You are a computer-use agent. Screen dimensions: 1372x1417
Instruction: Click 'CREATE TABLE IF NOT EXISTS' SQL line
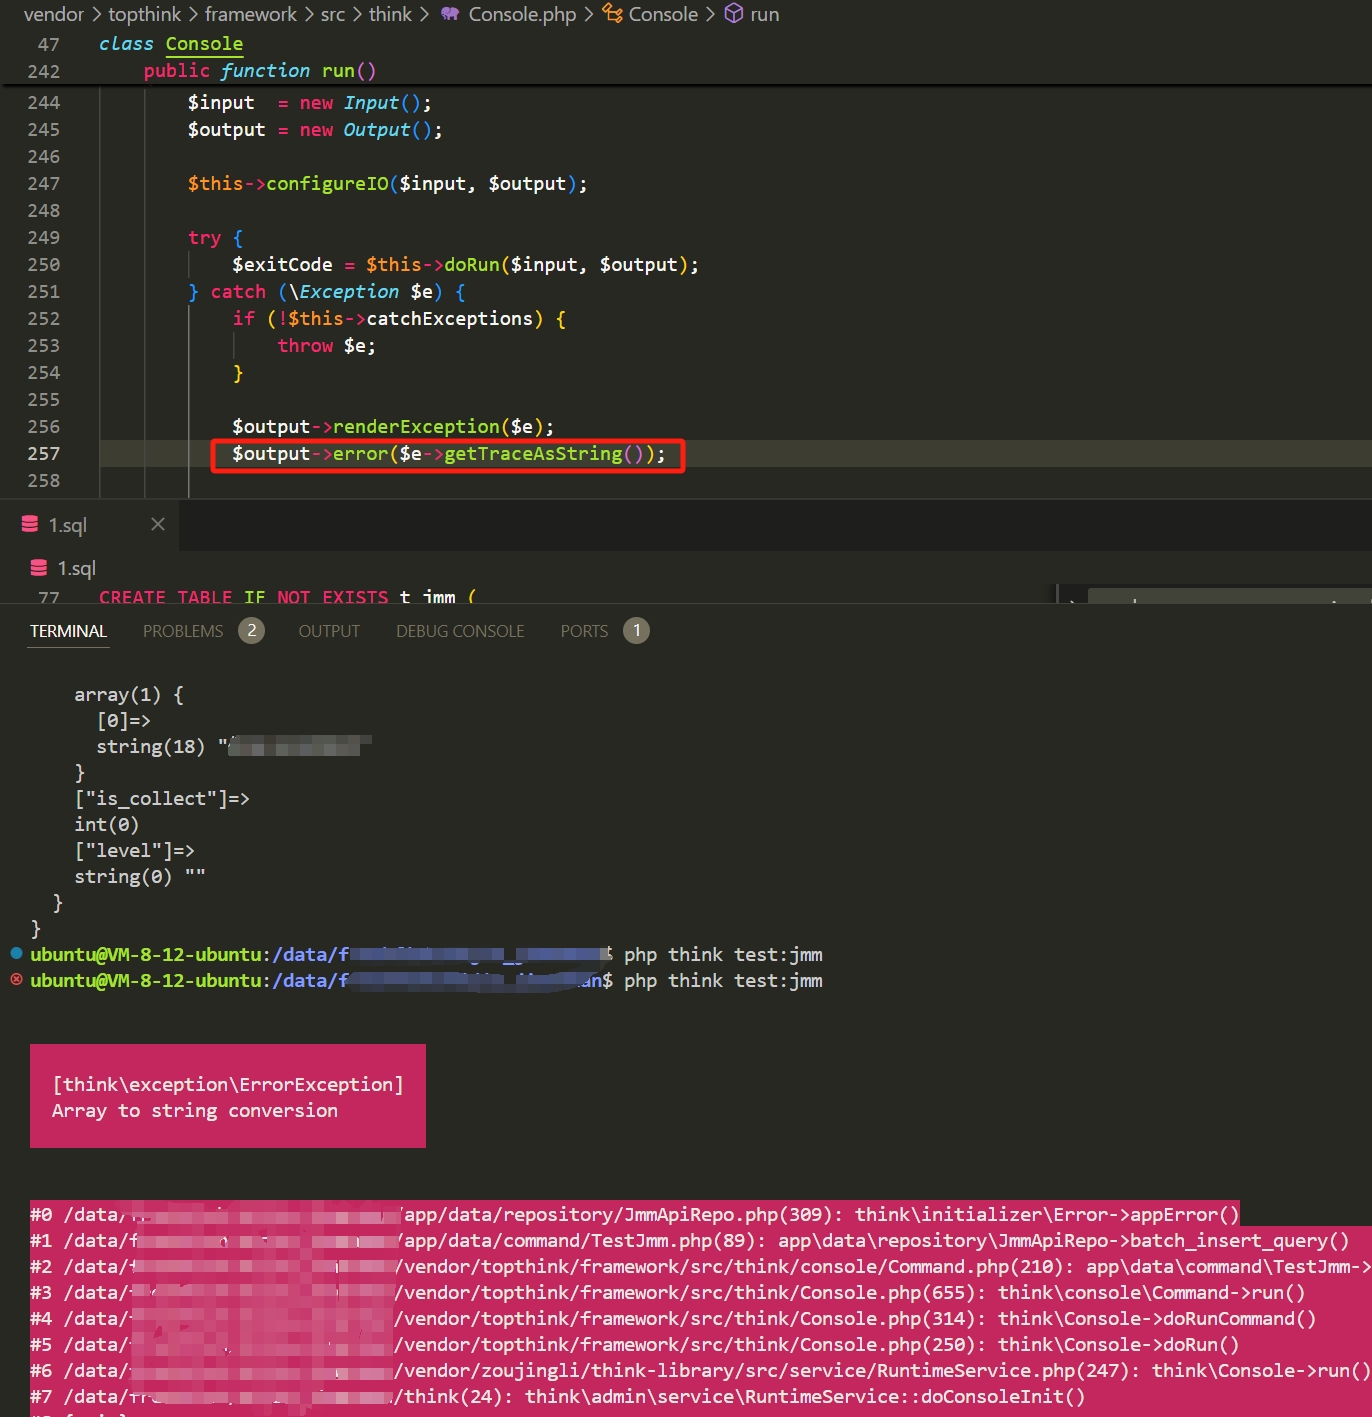pyautogui.click(x=287, y=597)
